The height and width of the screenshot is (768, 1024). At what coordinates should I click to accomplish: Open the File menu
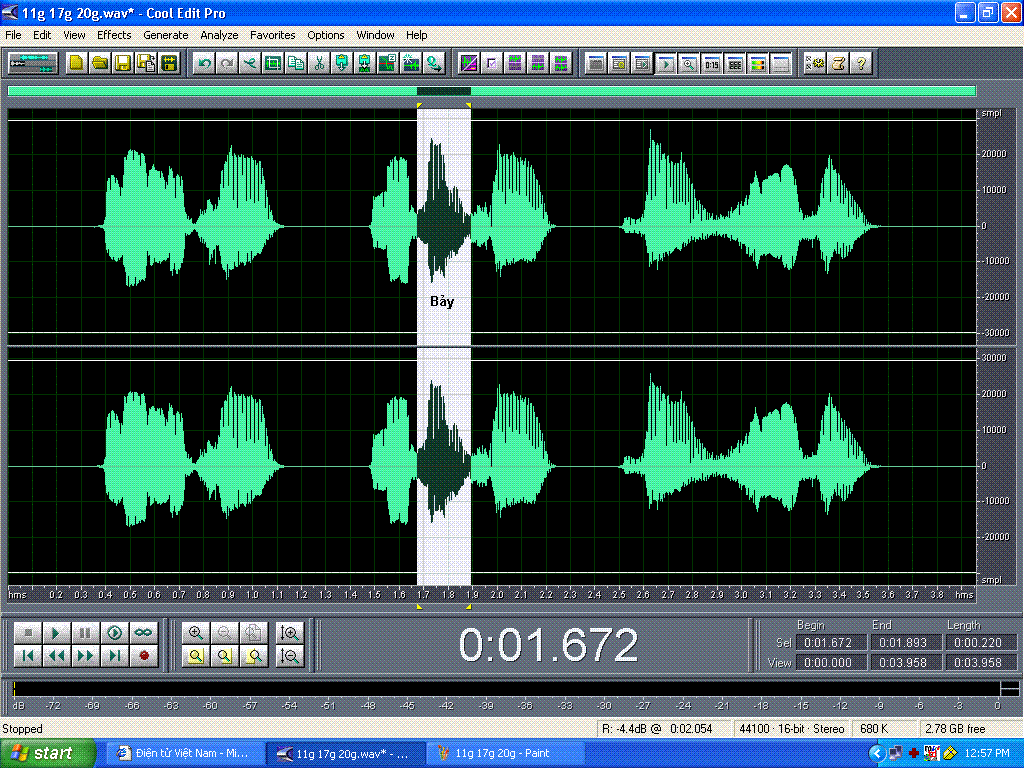[x=13, y=35]
